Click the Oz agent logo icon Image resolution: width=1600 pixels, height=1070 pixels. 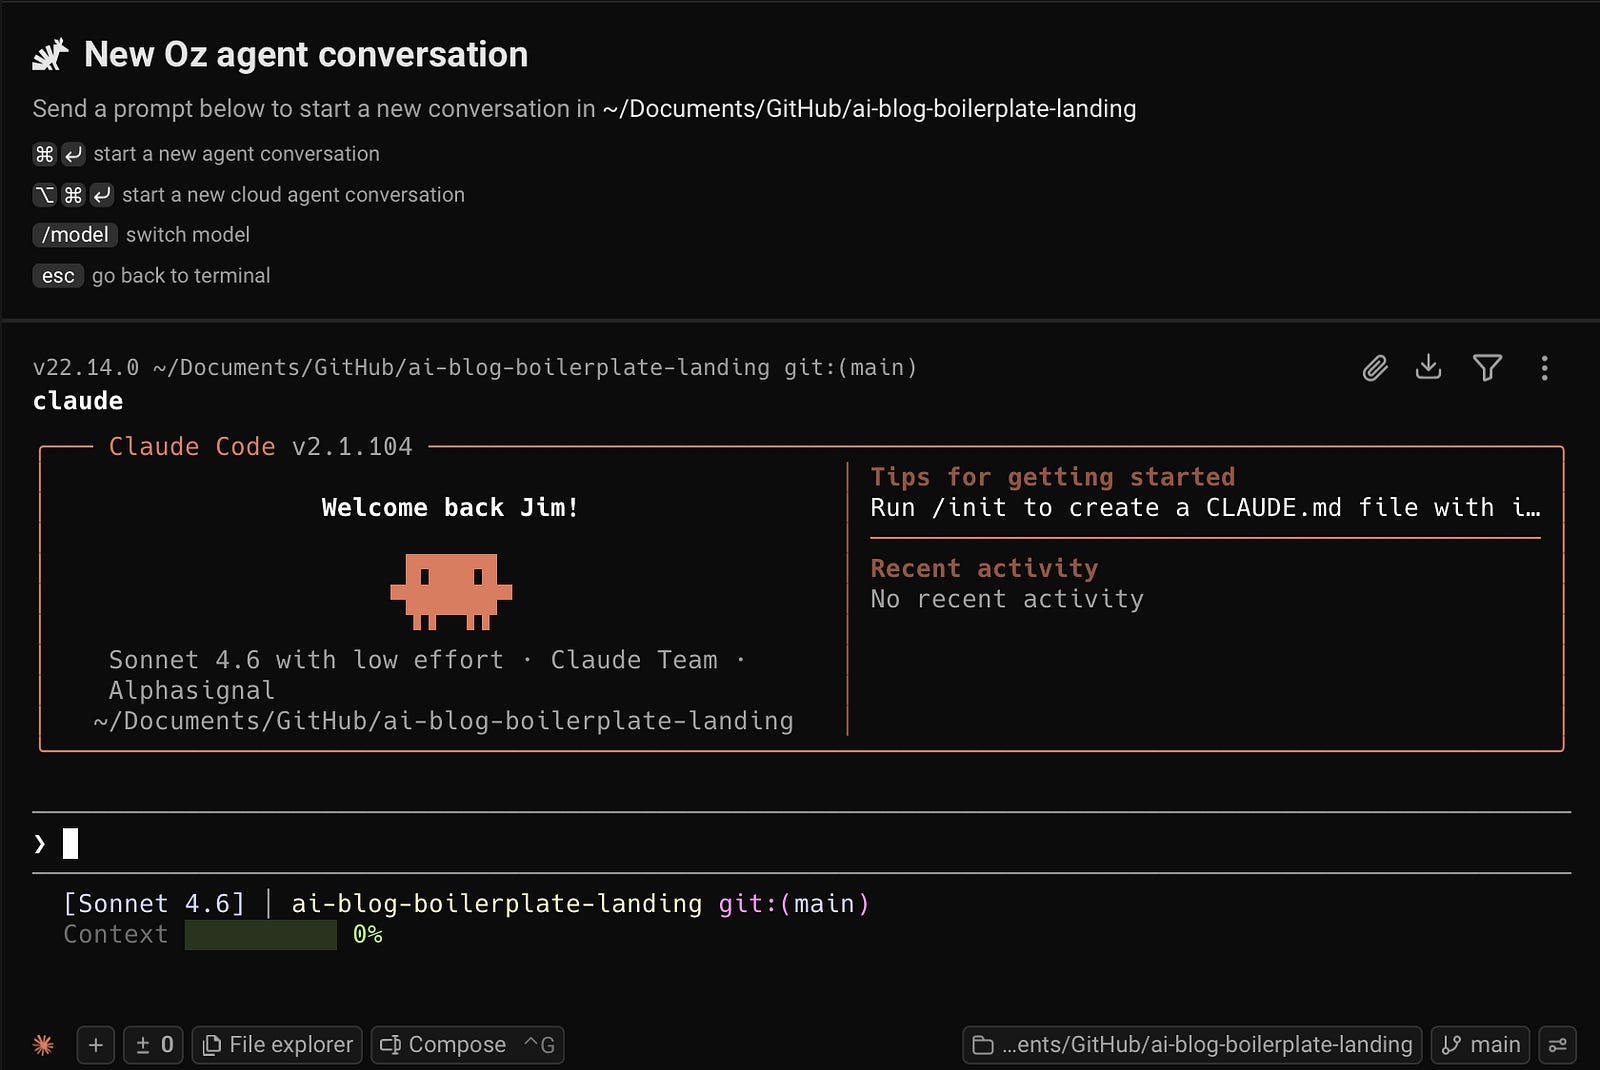tap(50, 55)
